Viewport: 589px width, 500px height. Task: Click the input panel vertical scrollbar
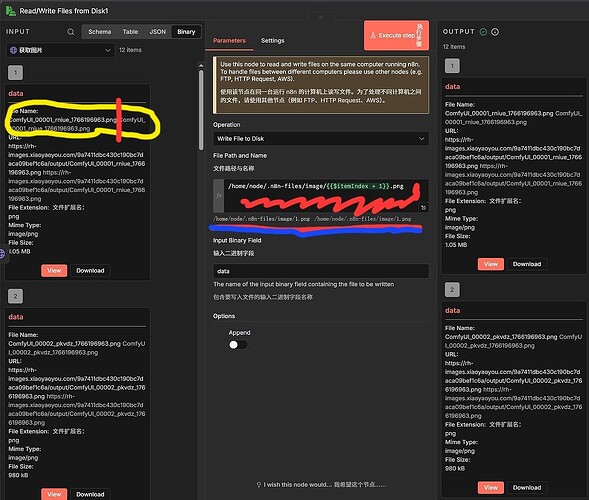[201, 111]
